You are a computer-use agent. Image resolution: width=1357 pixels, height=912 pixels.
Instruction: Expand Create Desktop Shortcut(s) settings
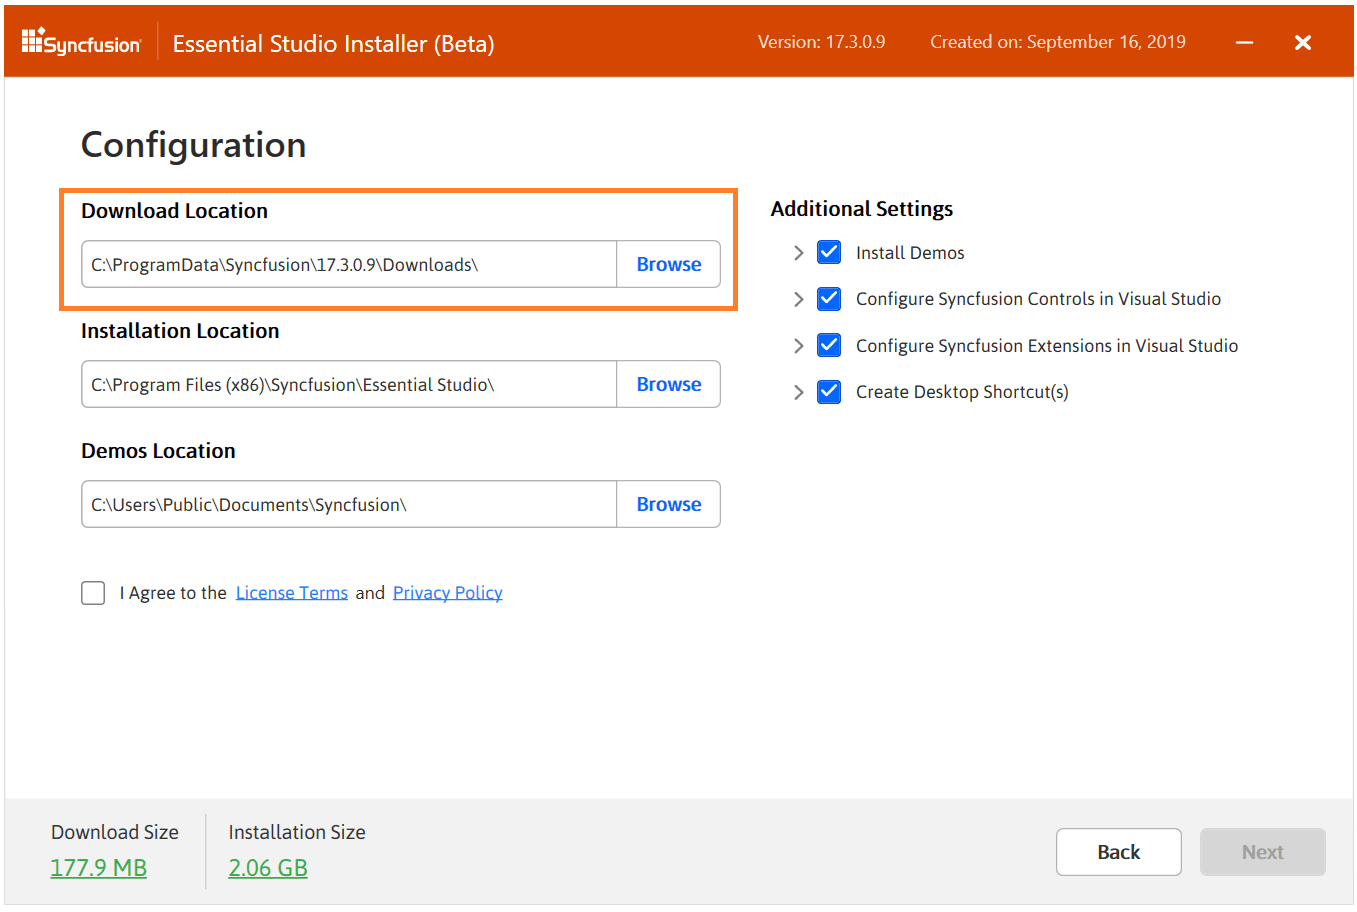[798, 392]
